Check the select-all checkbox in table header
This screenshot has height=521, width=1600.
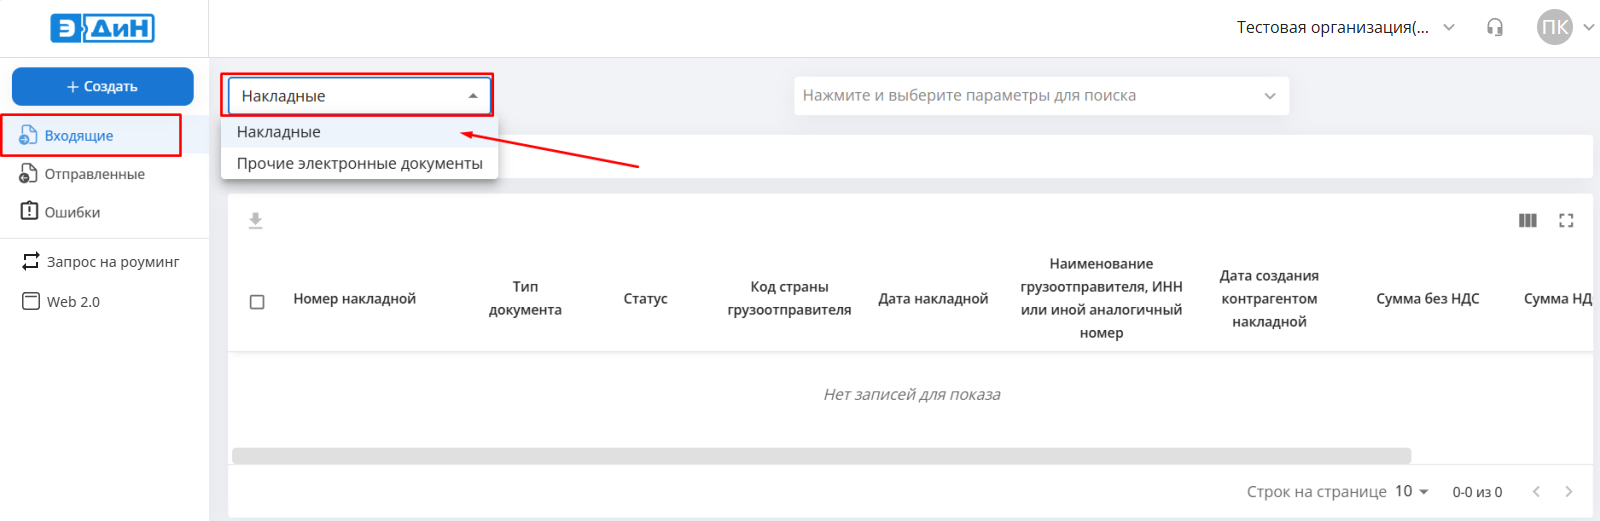(257, 302)
